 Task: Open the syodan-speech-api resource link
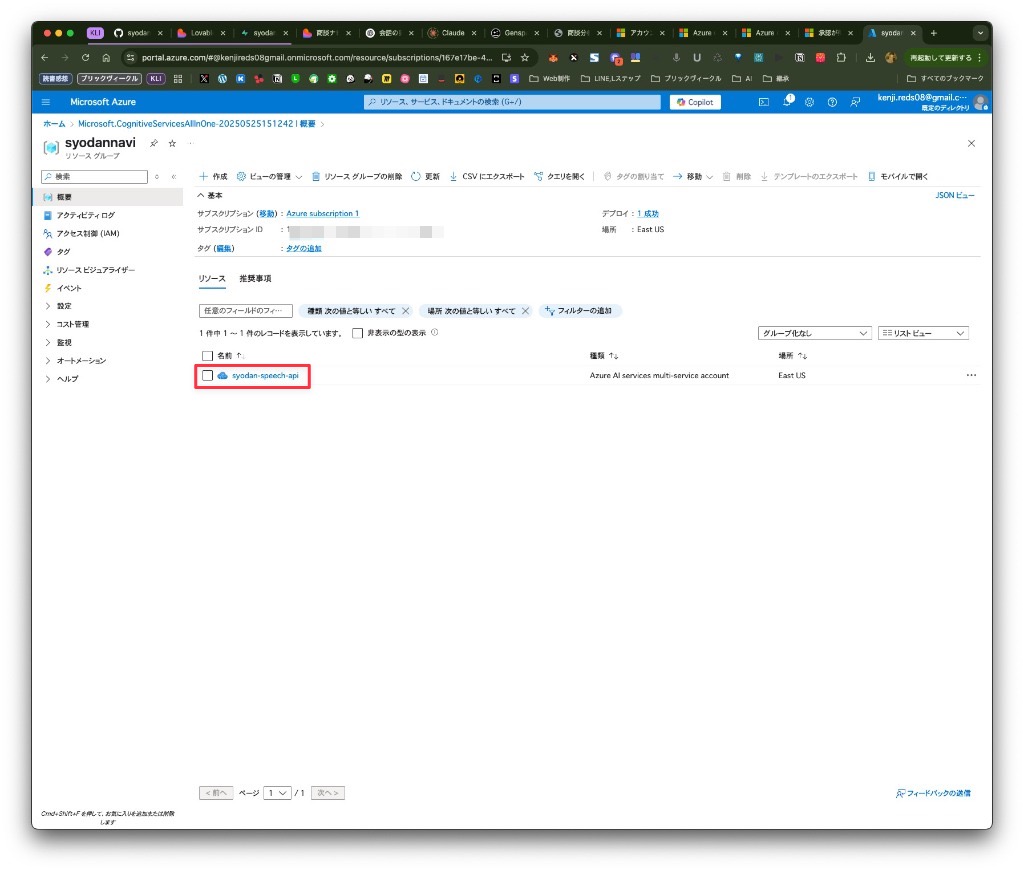265,375
